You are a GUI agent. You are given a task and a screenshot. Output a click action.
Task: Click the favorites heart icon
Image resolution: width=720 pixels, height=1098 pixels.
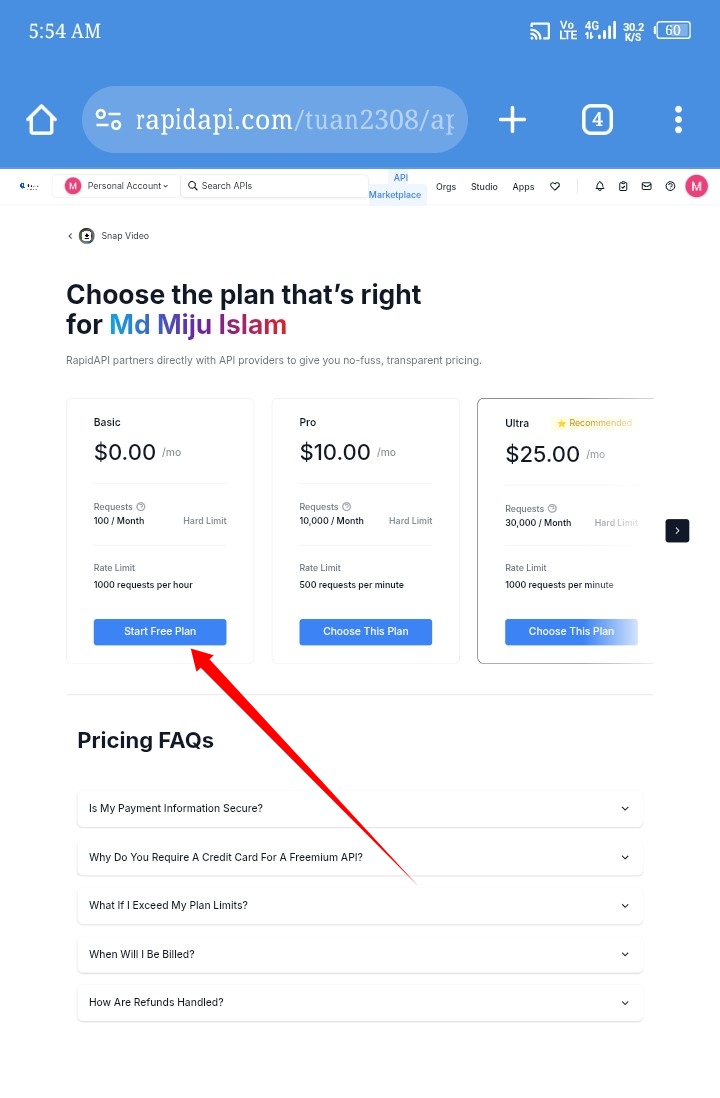pyautogui.click(x=555, y=186)
